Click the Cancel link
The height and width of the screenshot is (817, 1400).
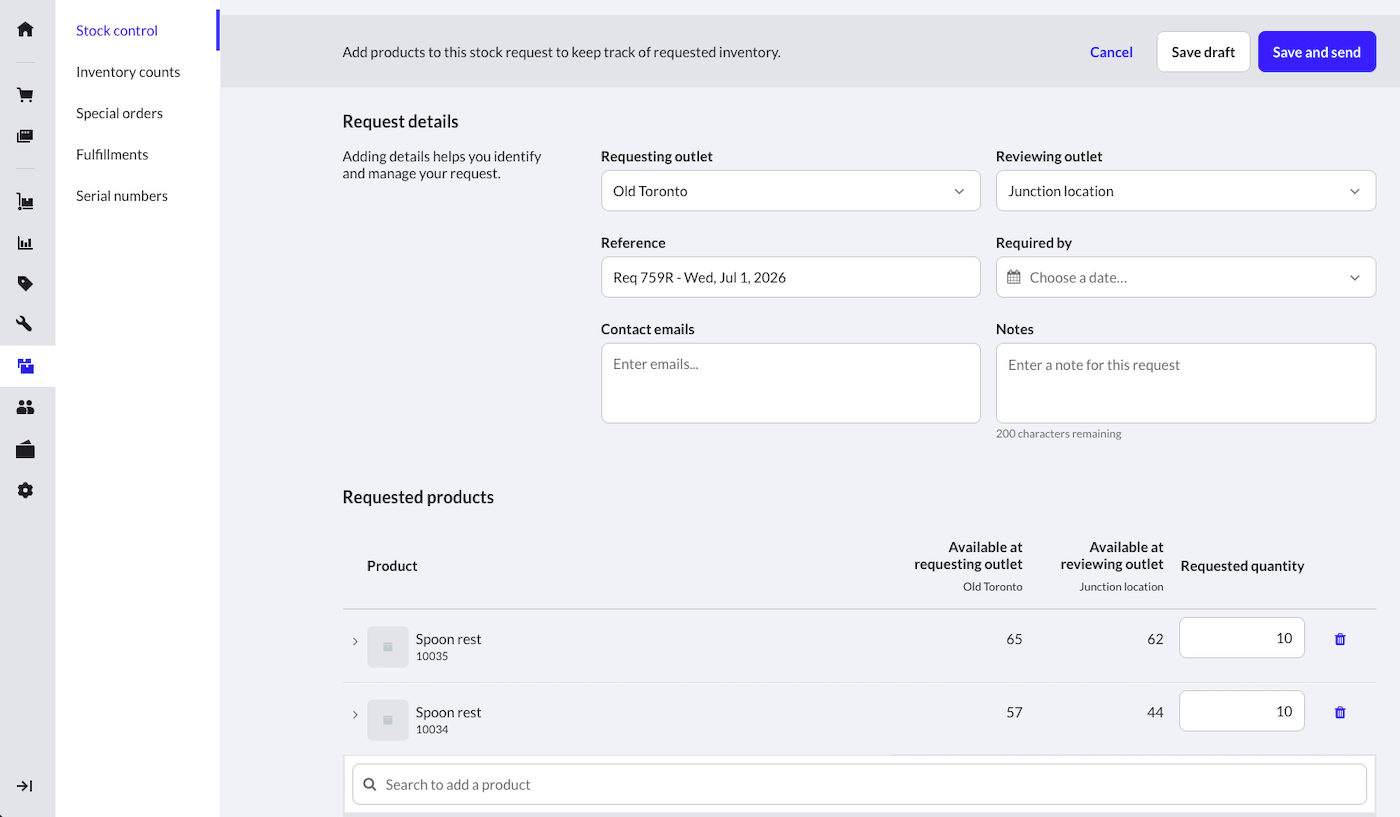tap(1111, 52)
